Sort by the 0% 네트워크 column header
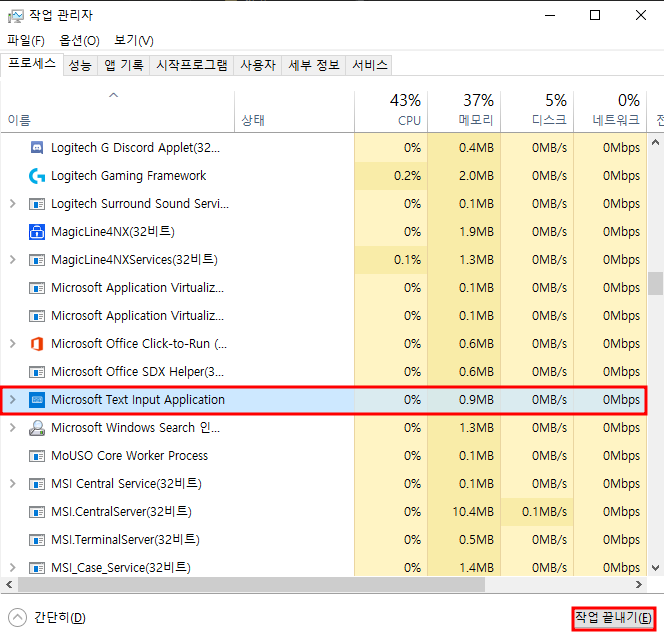The width and height of the screenshot is (664, 642). 610,111
